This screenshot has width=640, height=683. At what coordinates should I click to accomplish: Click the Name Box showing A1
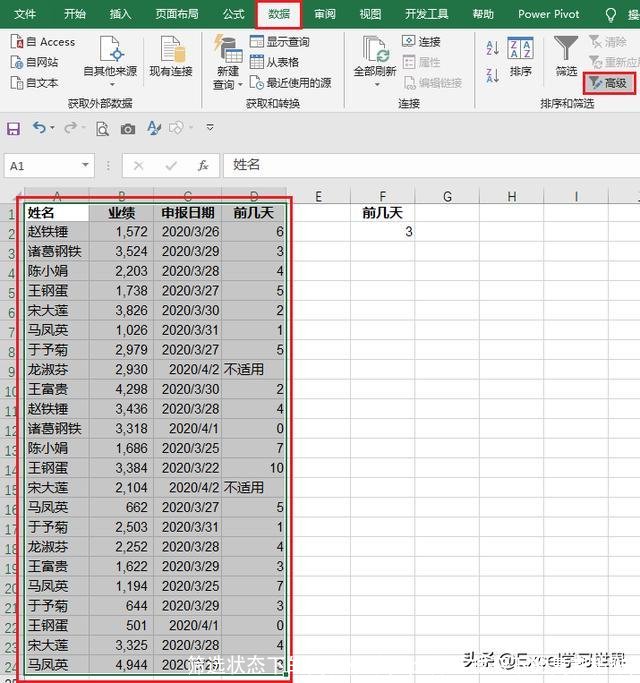42,166
